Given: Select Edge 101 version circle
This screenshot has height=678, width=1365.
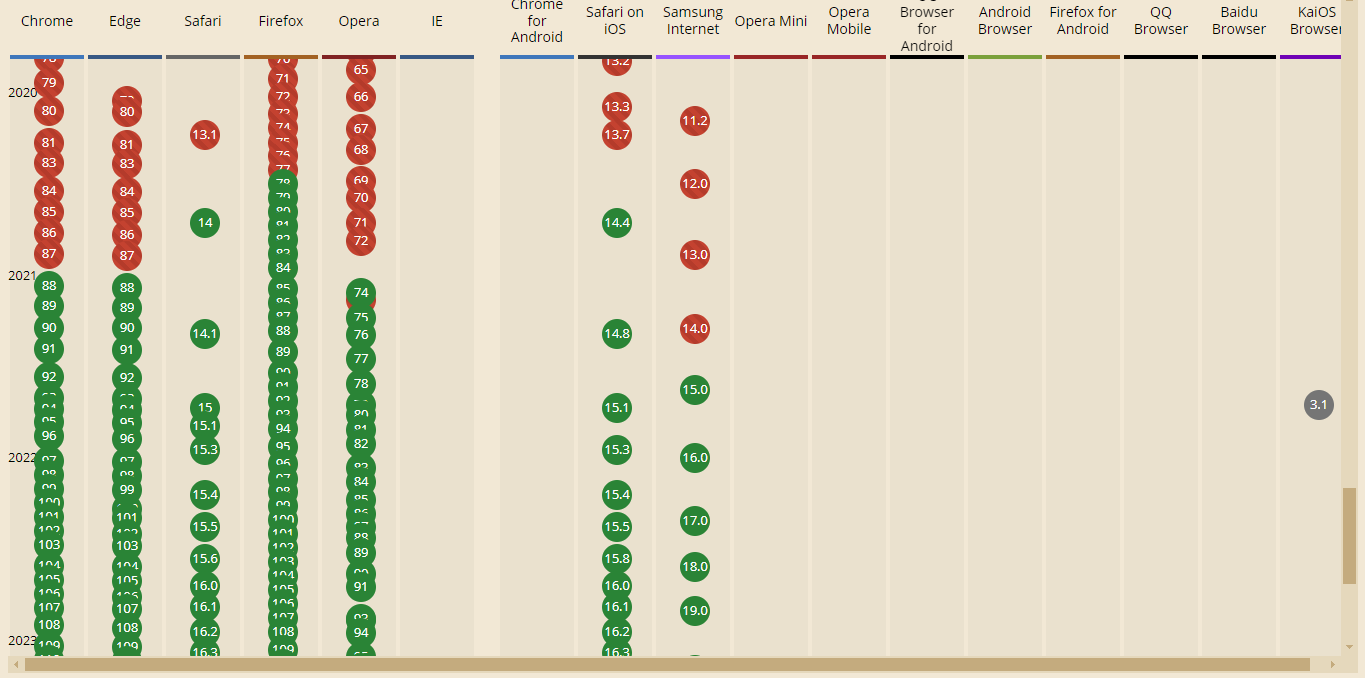Looking at the screenshot, I should [127, 517].
